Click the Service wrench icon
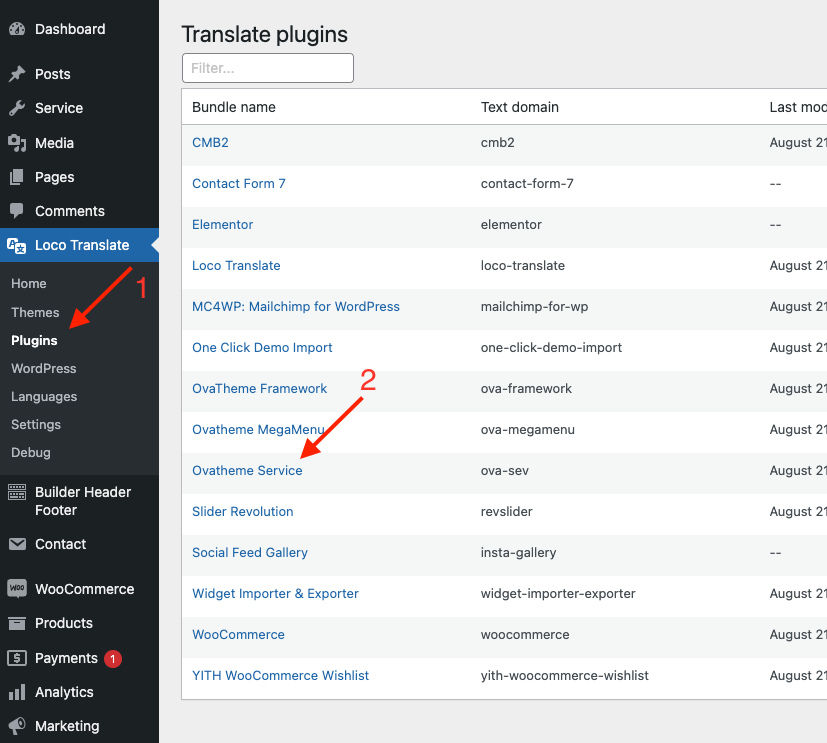The image size is (827, 743). coord(17,108)
